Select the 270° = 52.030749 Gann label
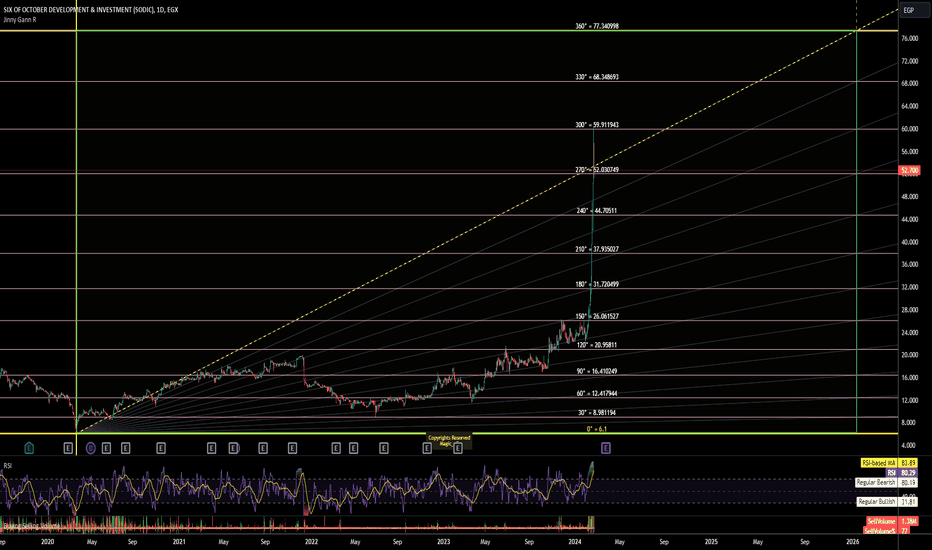Screen dimensions: 932x550 tap(597, 169)
